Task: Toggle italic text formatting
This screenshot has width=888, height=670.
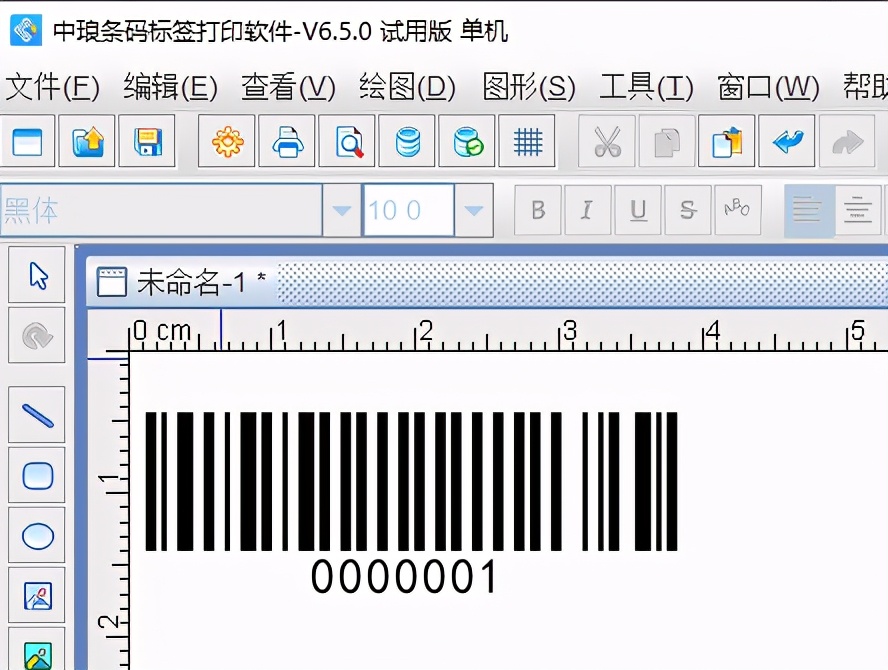Action: click(587, 210)
